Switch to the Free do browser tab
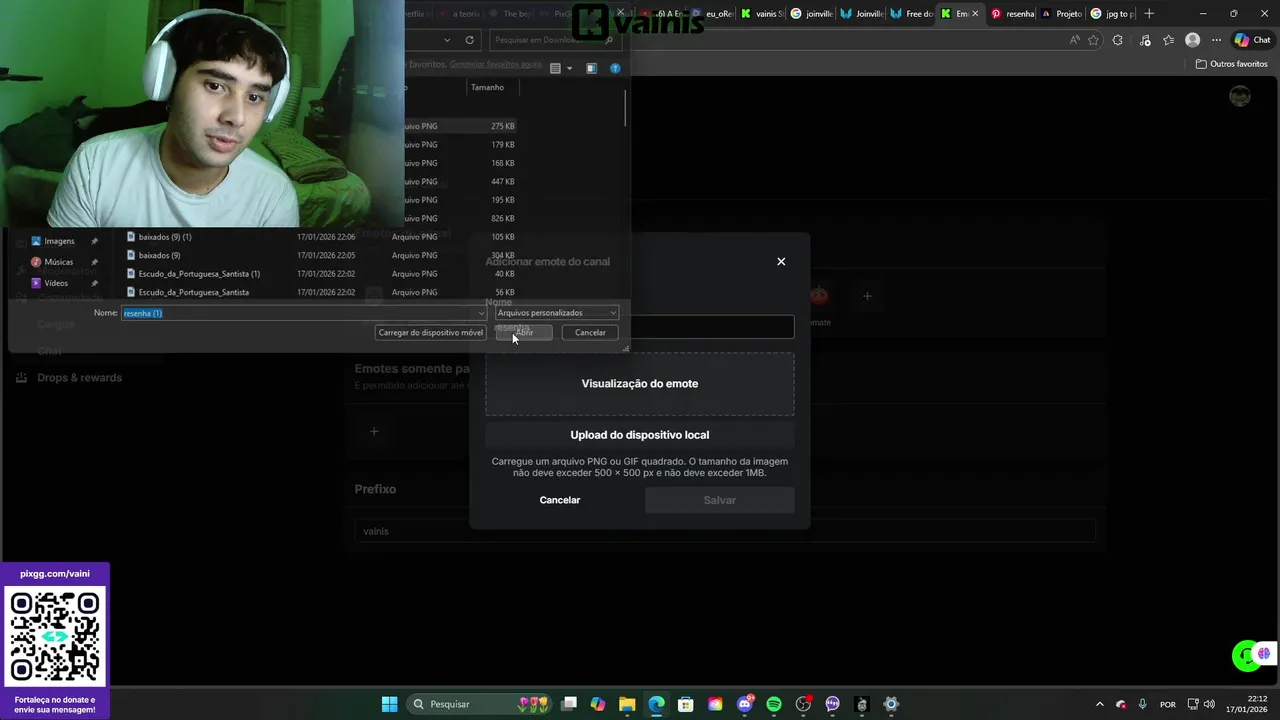 (911, 14)
